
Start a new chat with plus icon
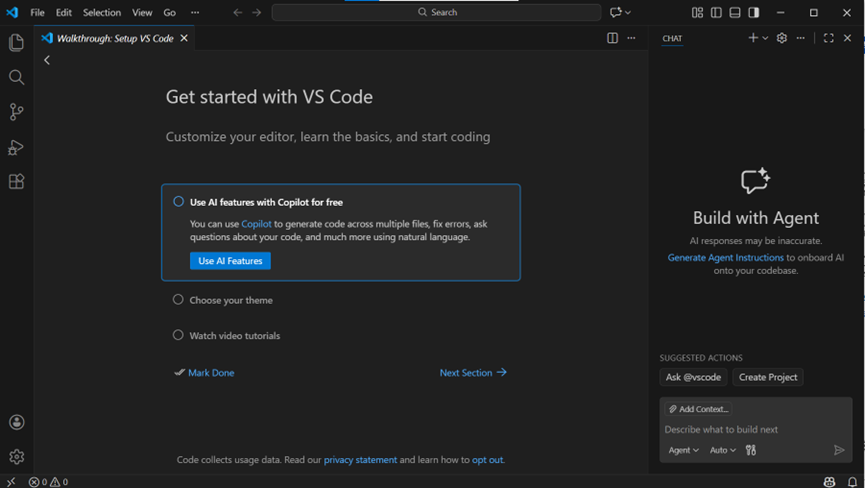pos(753,37)
